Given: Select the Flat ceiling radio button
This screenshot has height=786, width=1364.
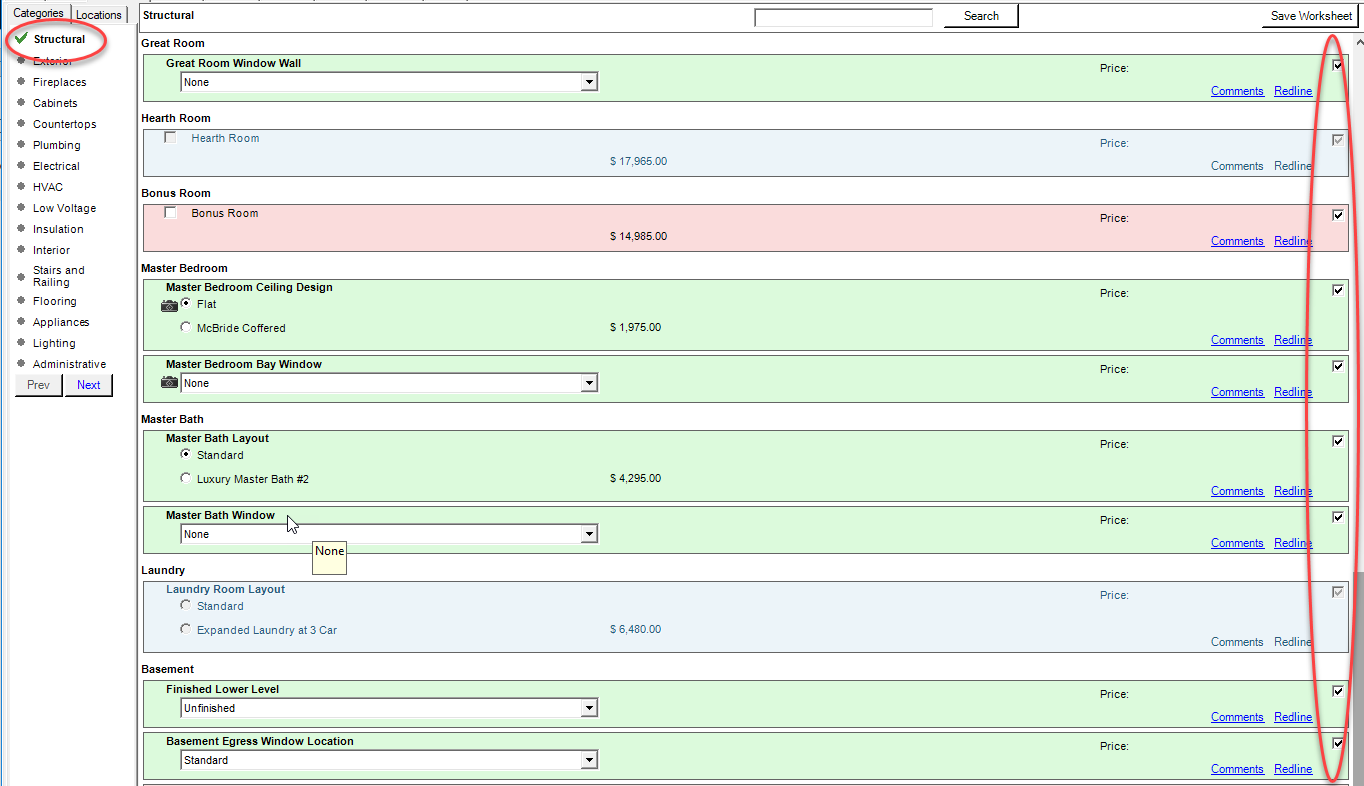Looking at the screenshot, I should tap(186, 303).
